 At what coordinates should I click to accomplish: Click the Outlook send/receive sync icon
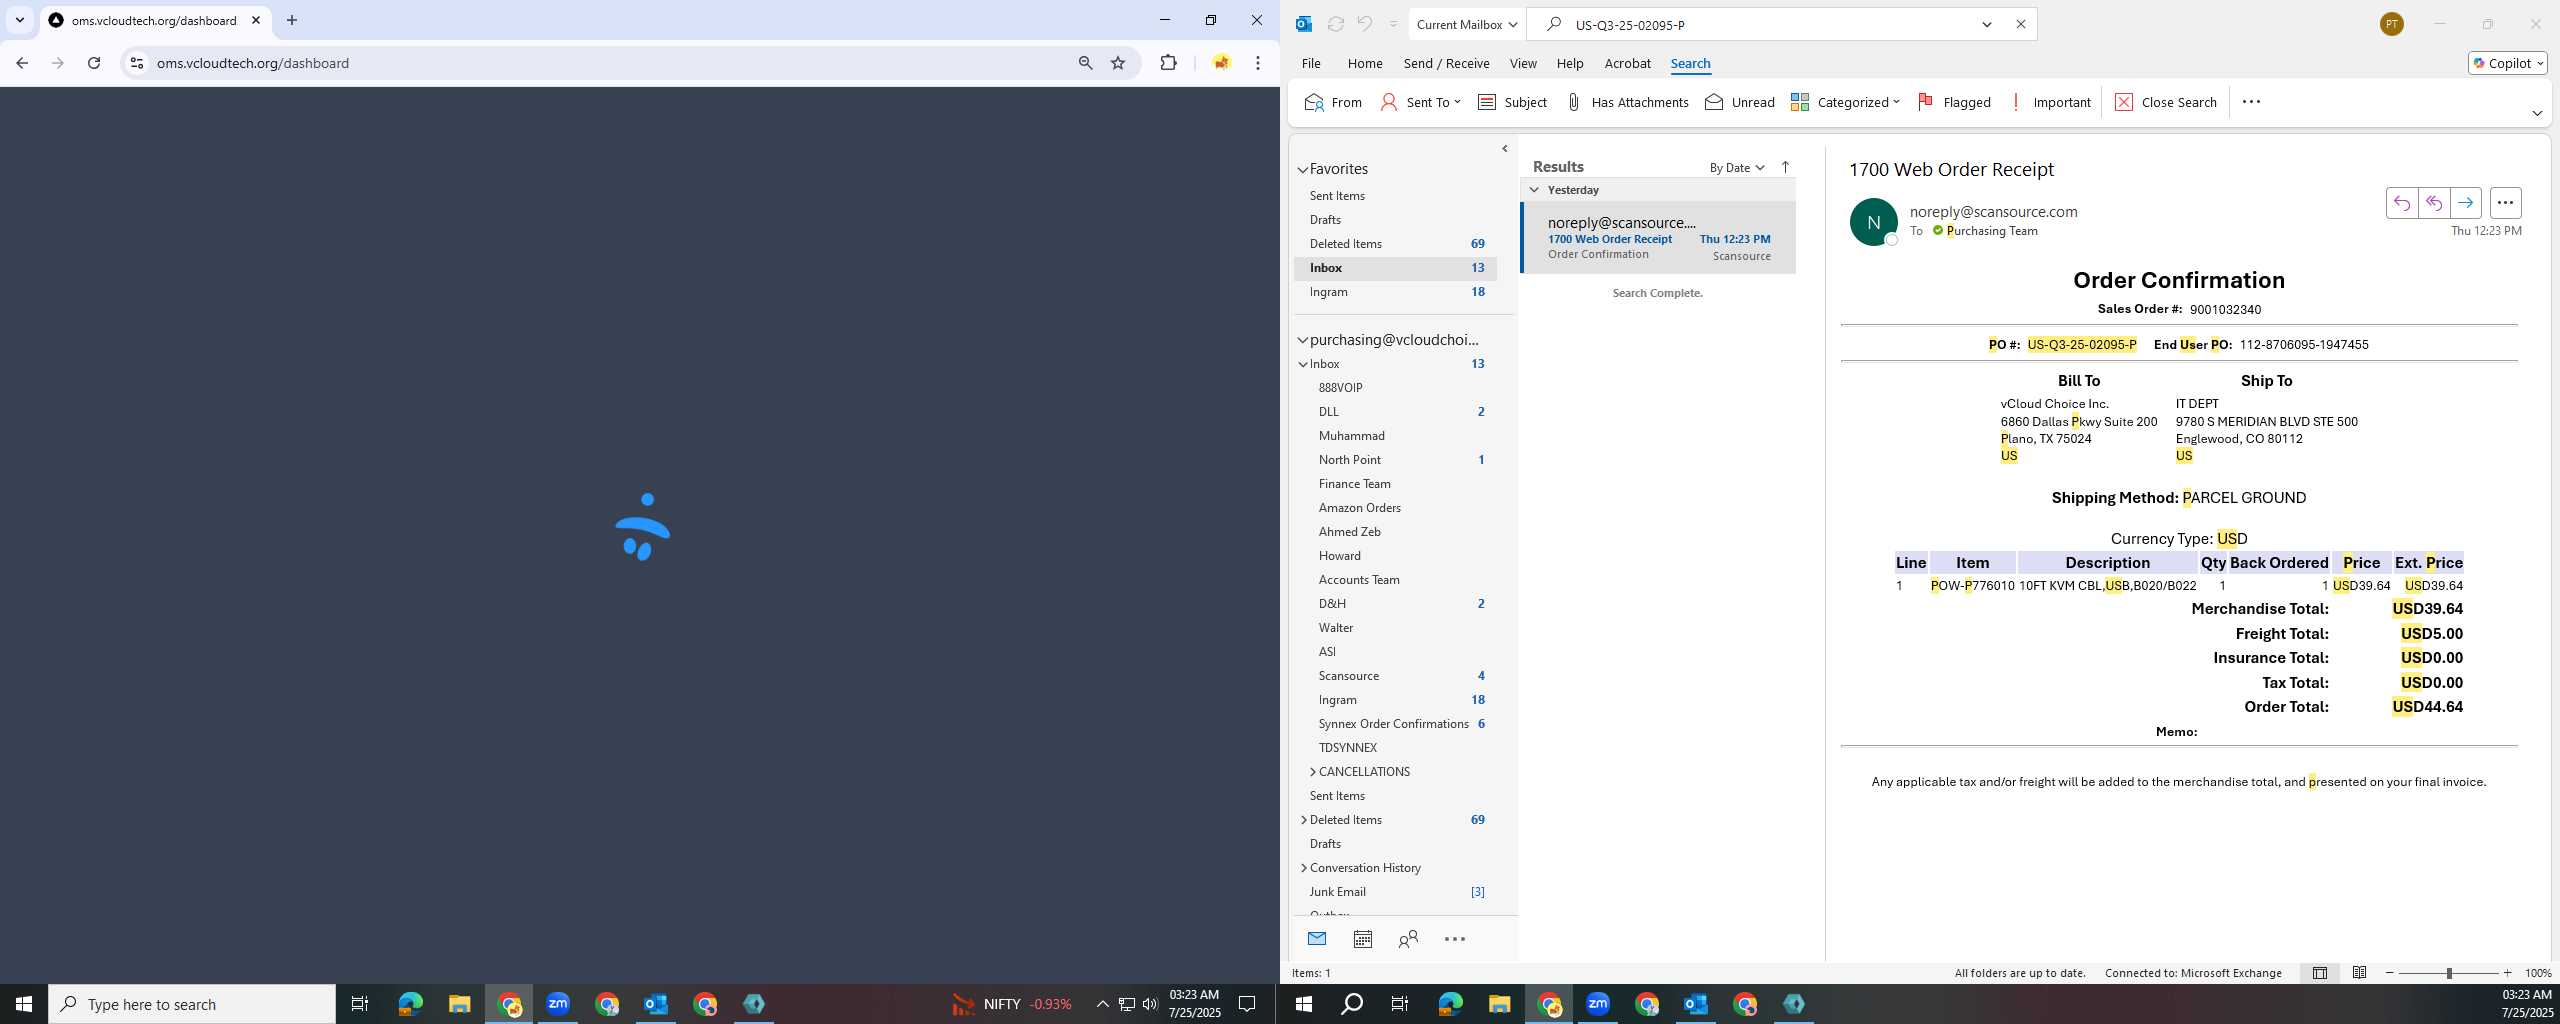[1335, 24]
